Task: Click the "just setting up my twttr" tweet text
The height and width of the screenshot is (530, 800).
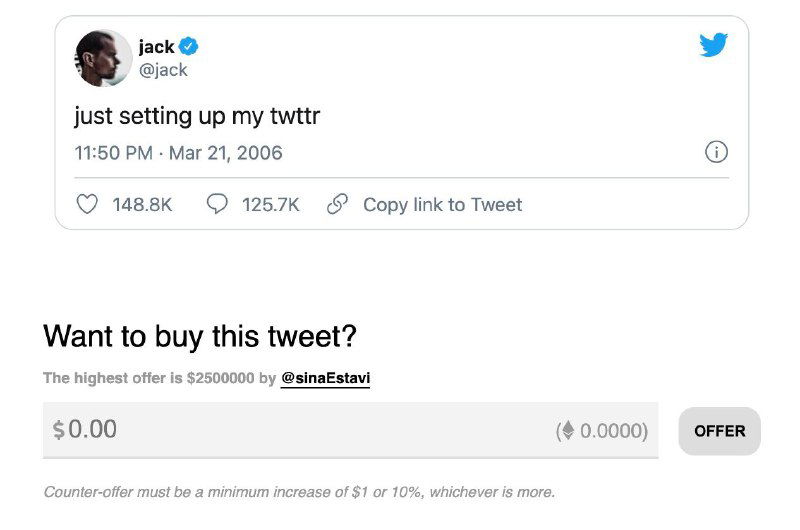Action: (197, 116)
